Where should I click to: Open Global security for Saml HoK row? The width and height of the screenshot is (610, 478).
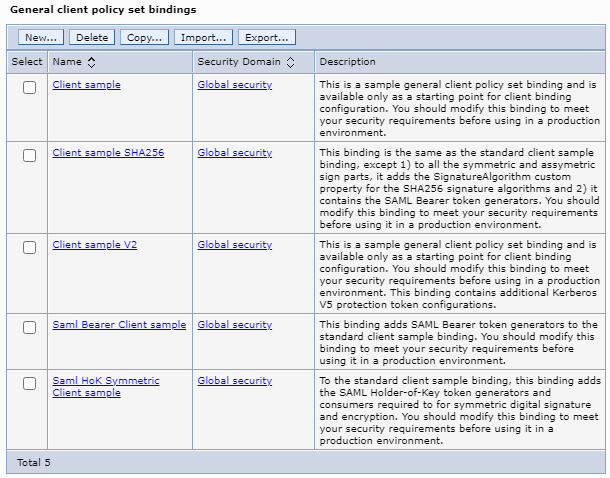235,381
